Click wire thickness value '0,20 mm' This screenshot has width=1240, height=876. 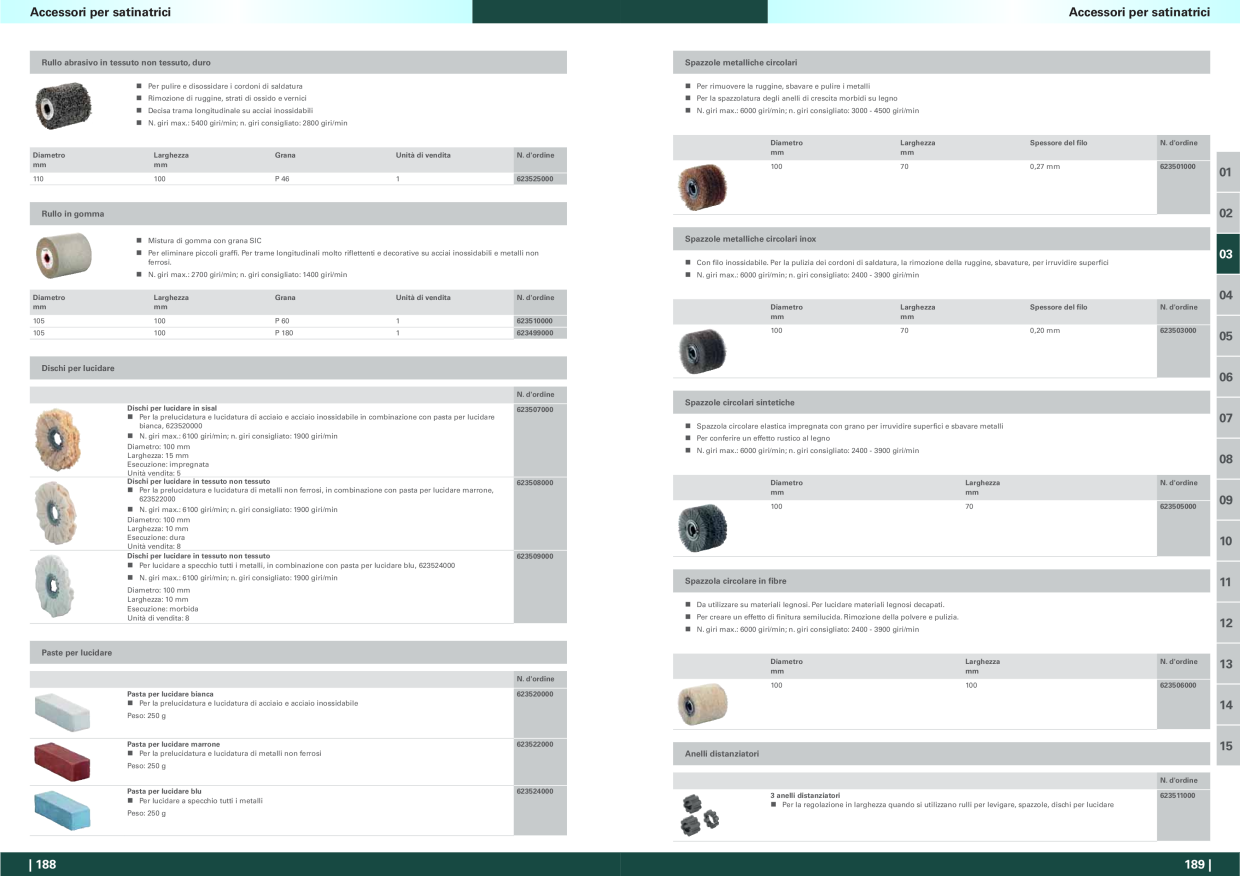pyautogui.click(x=1045, y=330)
